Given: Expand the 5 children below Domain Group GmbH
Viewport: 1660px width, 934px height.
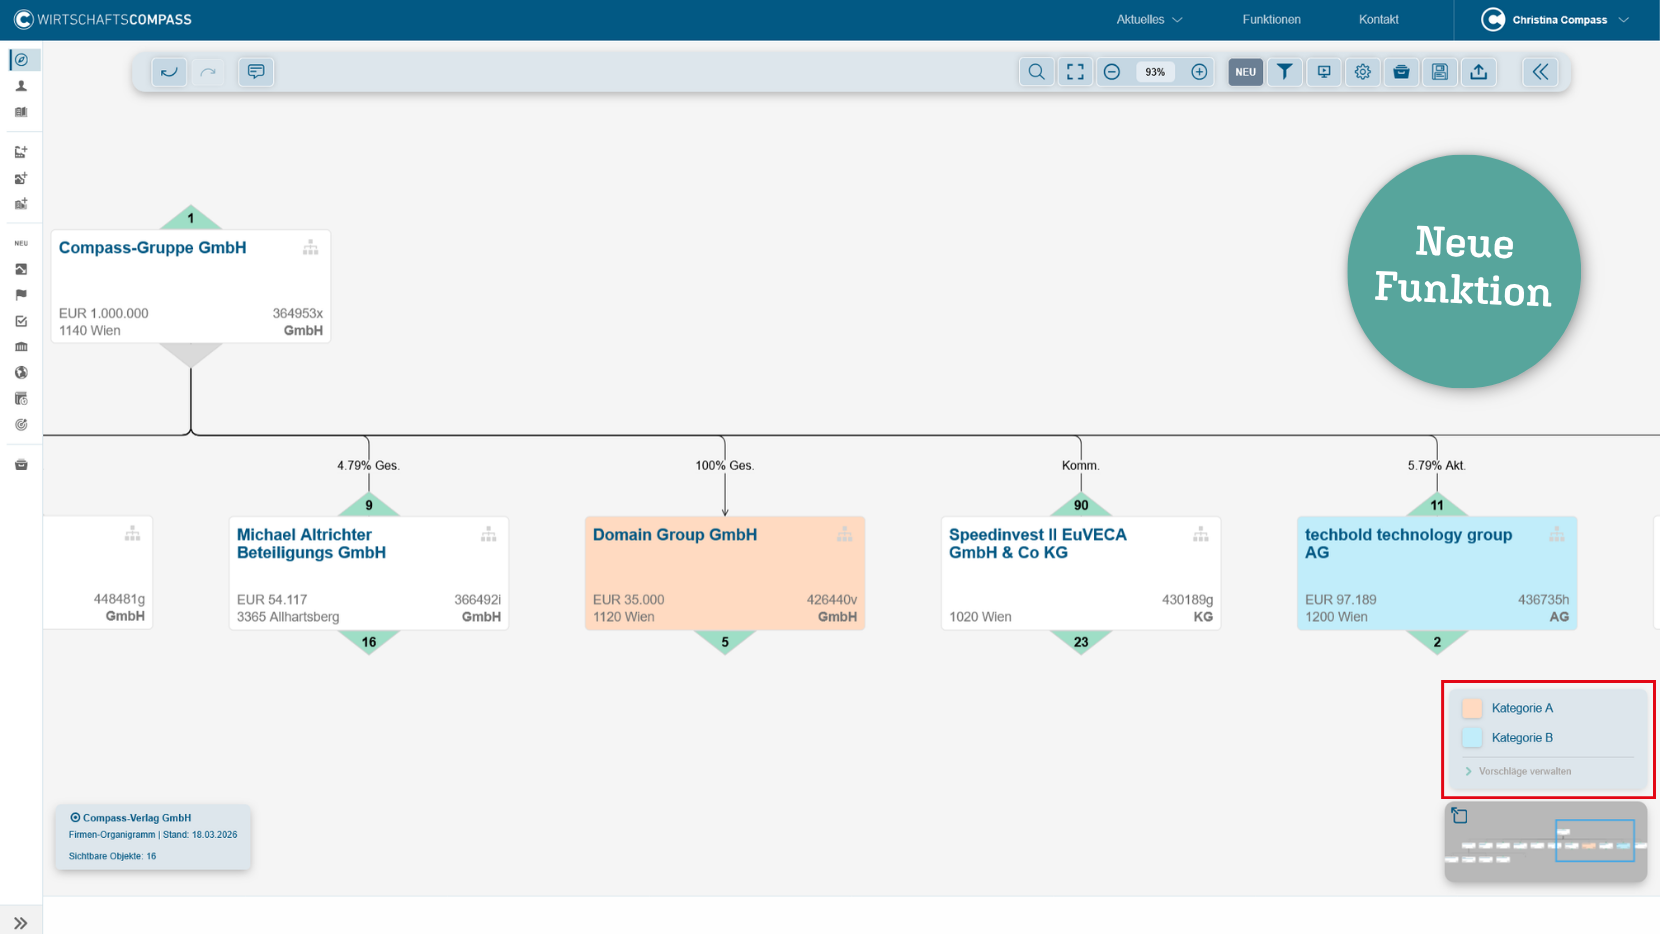Looking at the screenshot, I should tap(725, 642).
